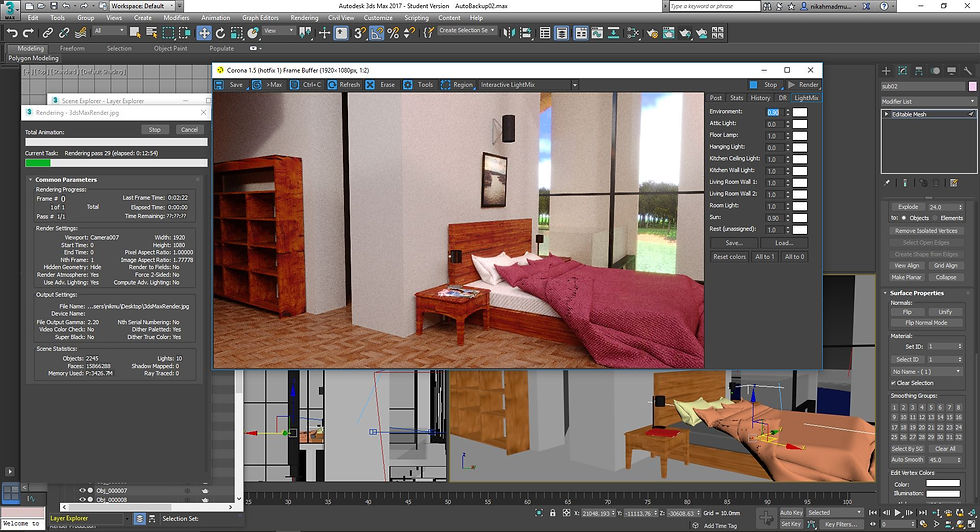Click the All to 1 LightMix button
Viewport: 980px width, 532px height.
point(764,257)
